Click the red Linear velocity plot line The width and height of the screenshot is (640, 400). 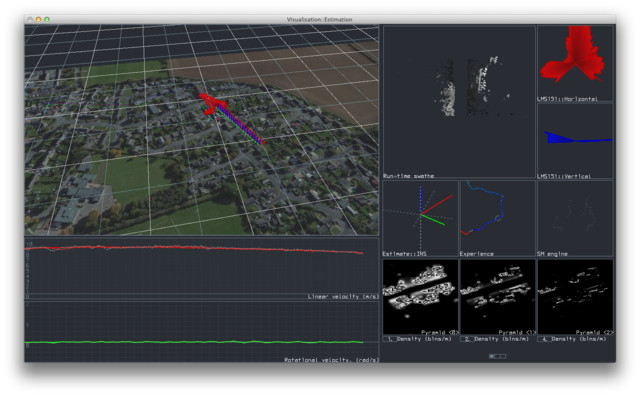click(200, 248)
